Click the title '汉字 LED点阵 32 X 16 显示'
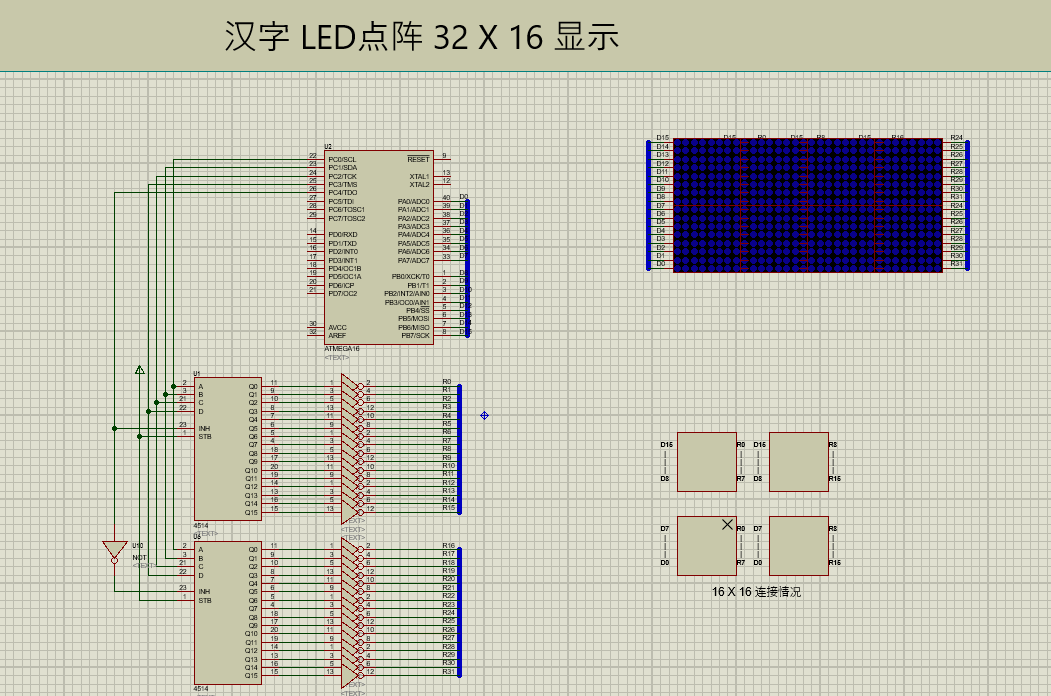 click(422, 36)
